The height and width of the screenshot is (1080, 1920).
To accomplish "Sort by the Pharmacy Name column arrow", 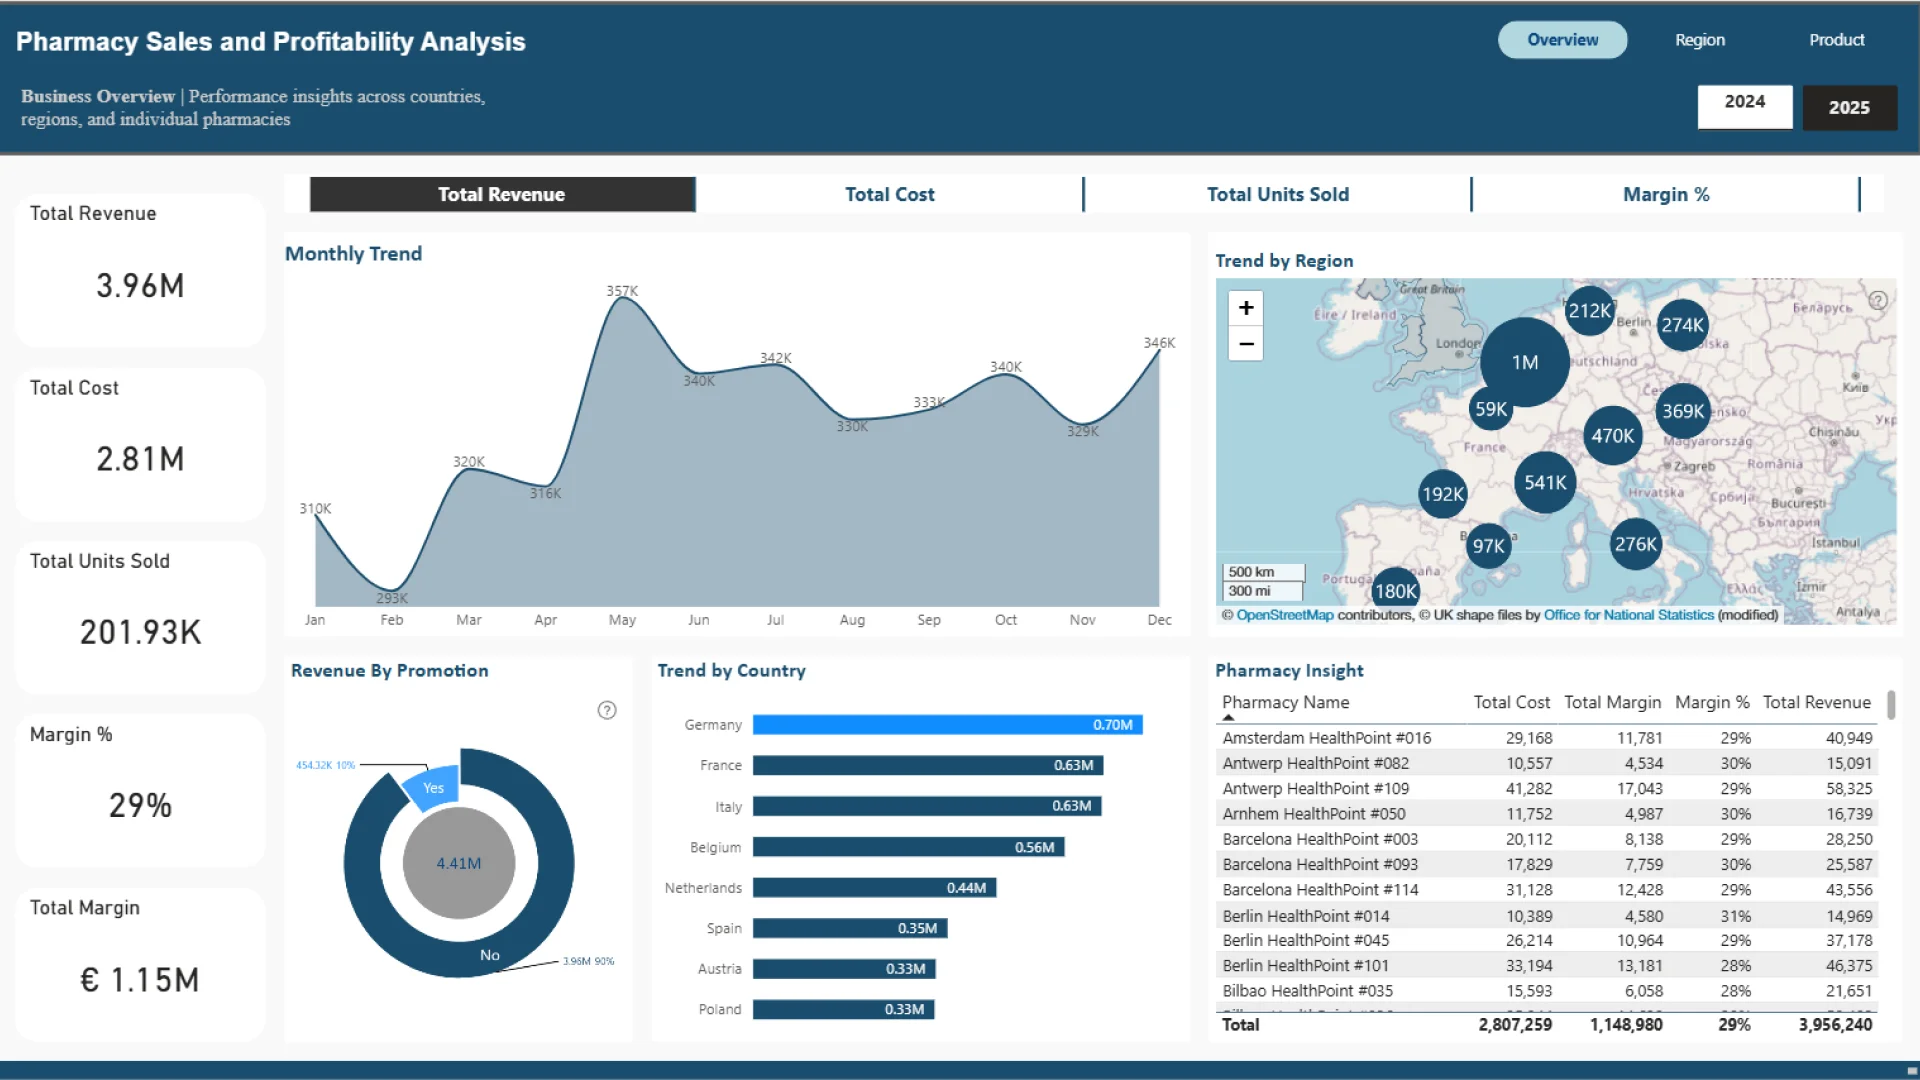I will pos(1228,717).
